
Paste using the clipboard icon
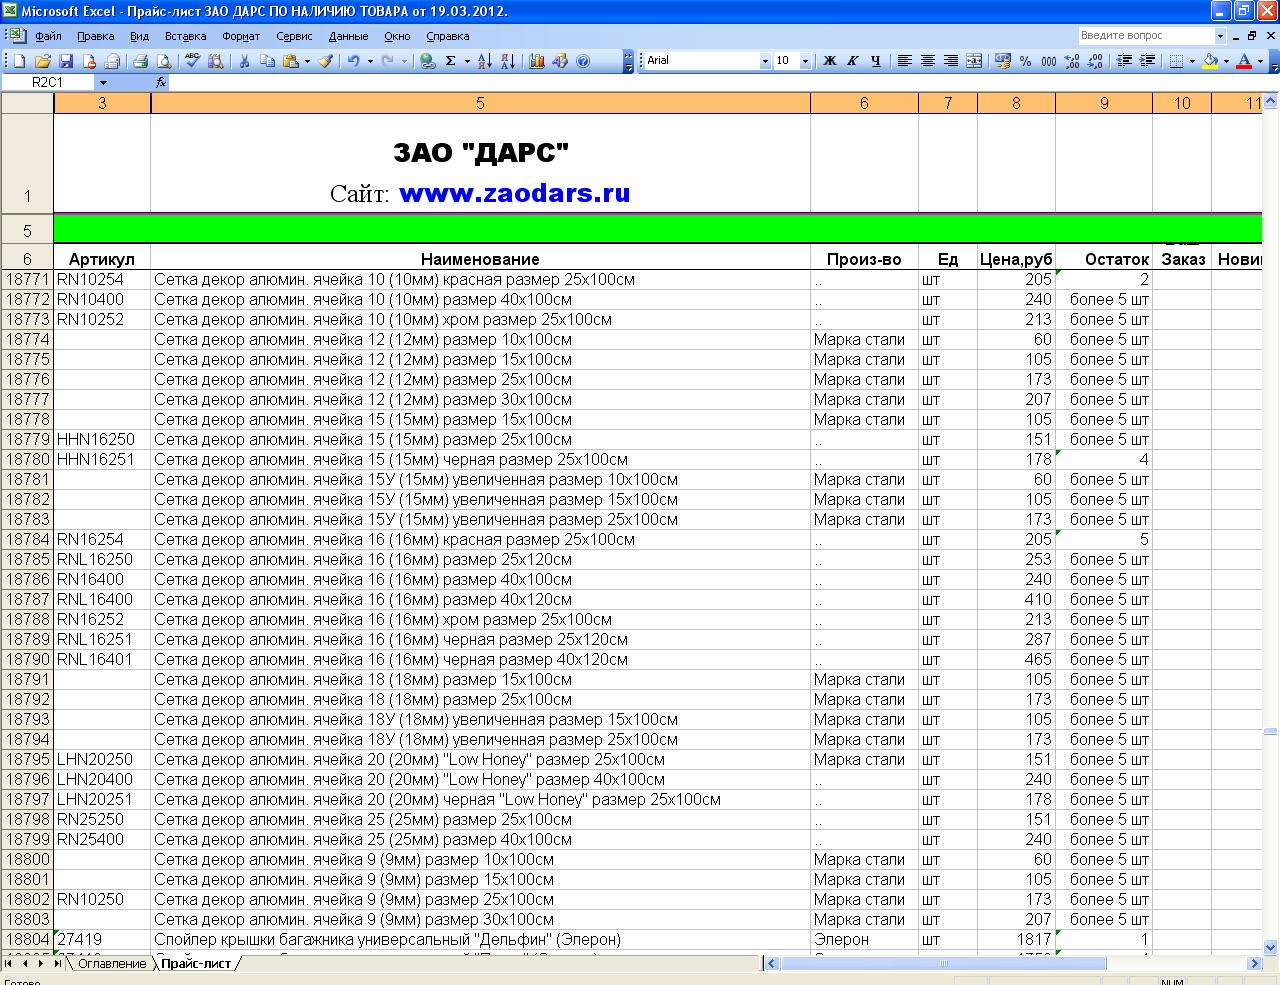pos(290,61)
